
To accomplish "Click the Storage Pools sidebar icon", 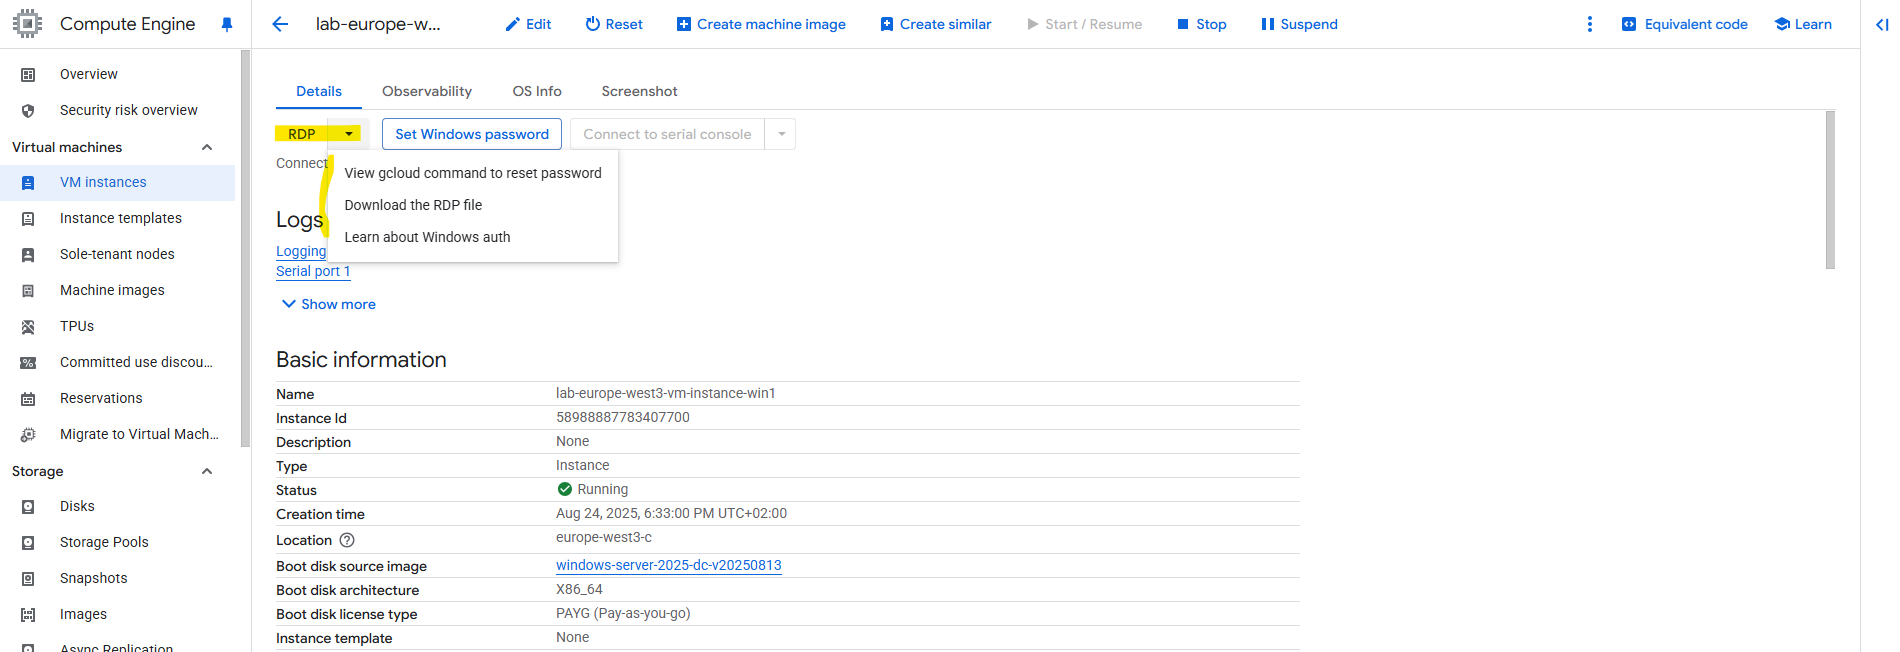I will 28,542.
